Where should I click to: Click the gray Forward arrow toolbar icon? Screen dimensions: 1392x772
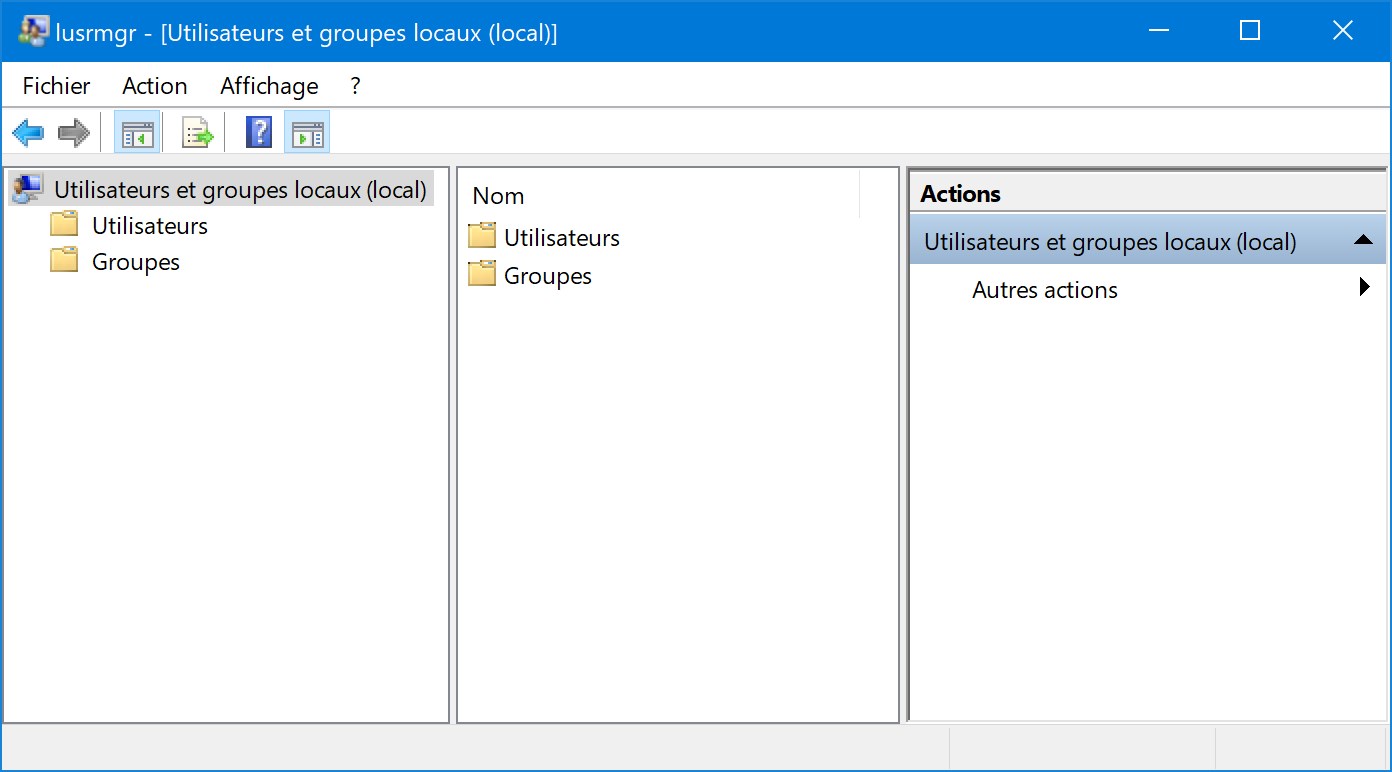[x=74, y=132]
